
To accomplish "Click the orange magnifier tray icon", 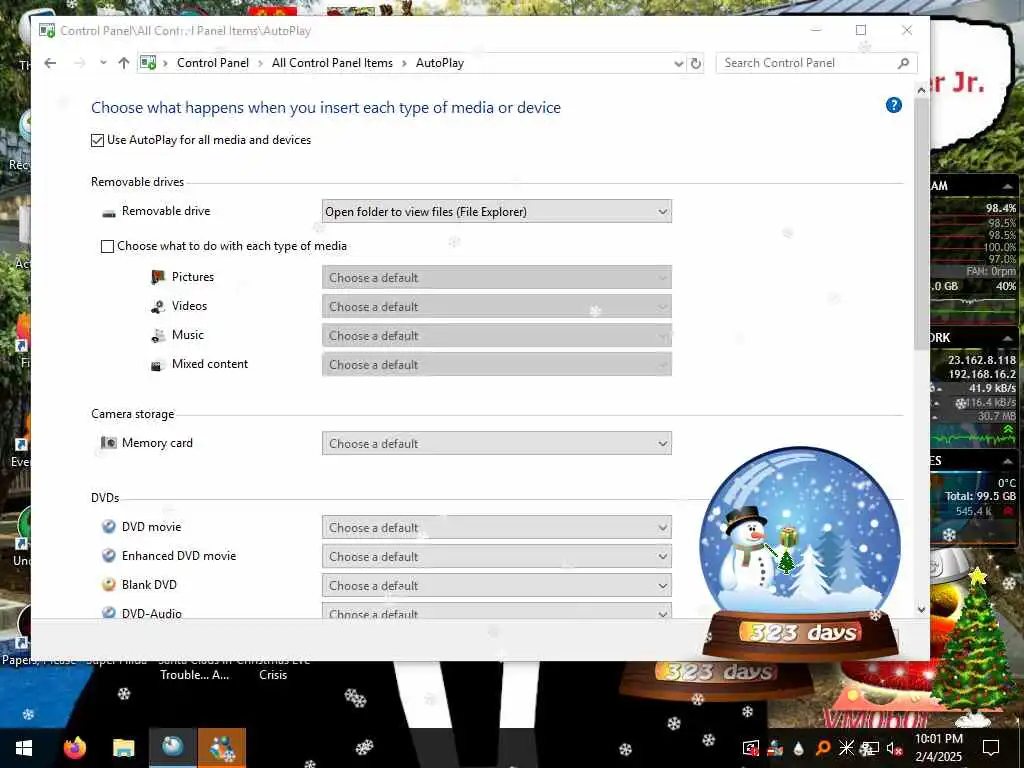I will tap(823, 748).
